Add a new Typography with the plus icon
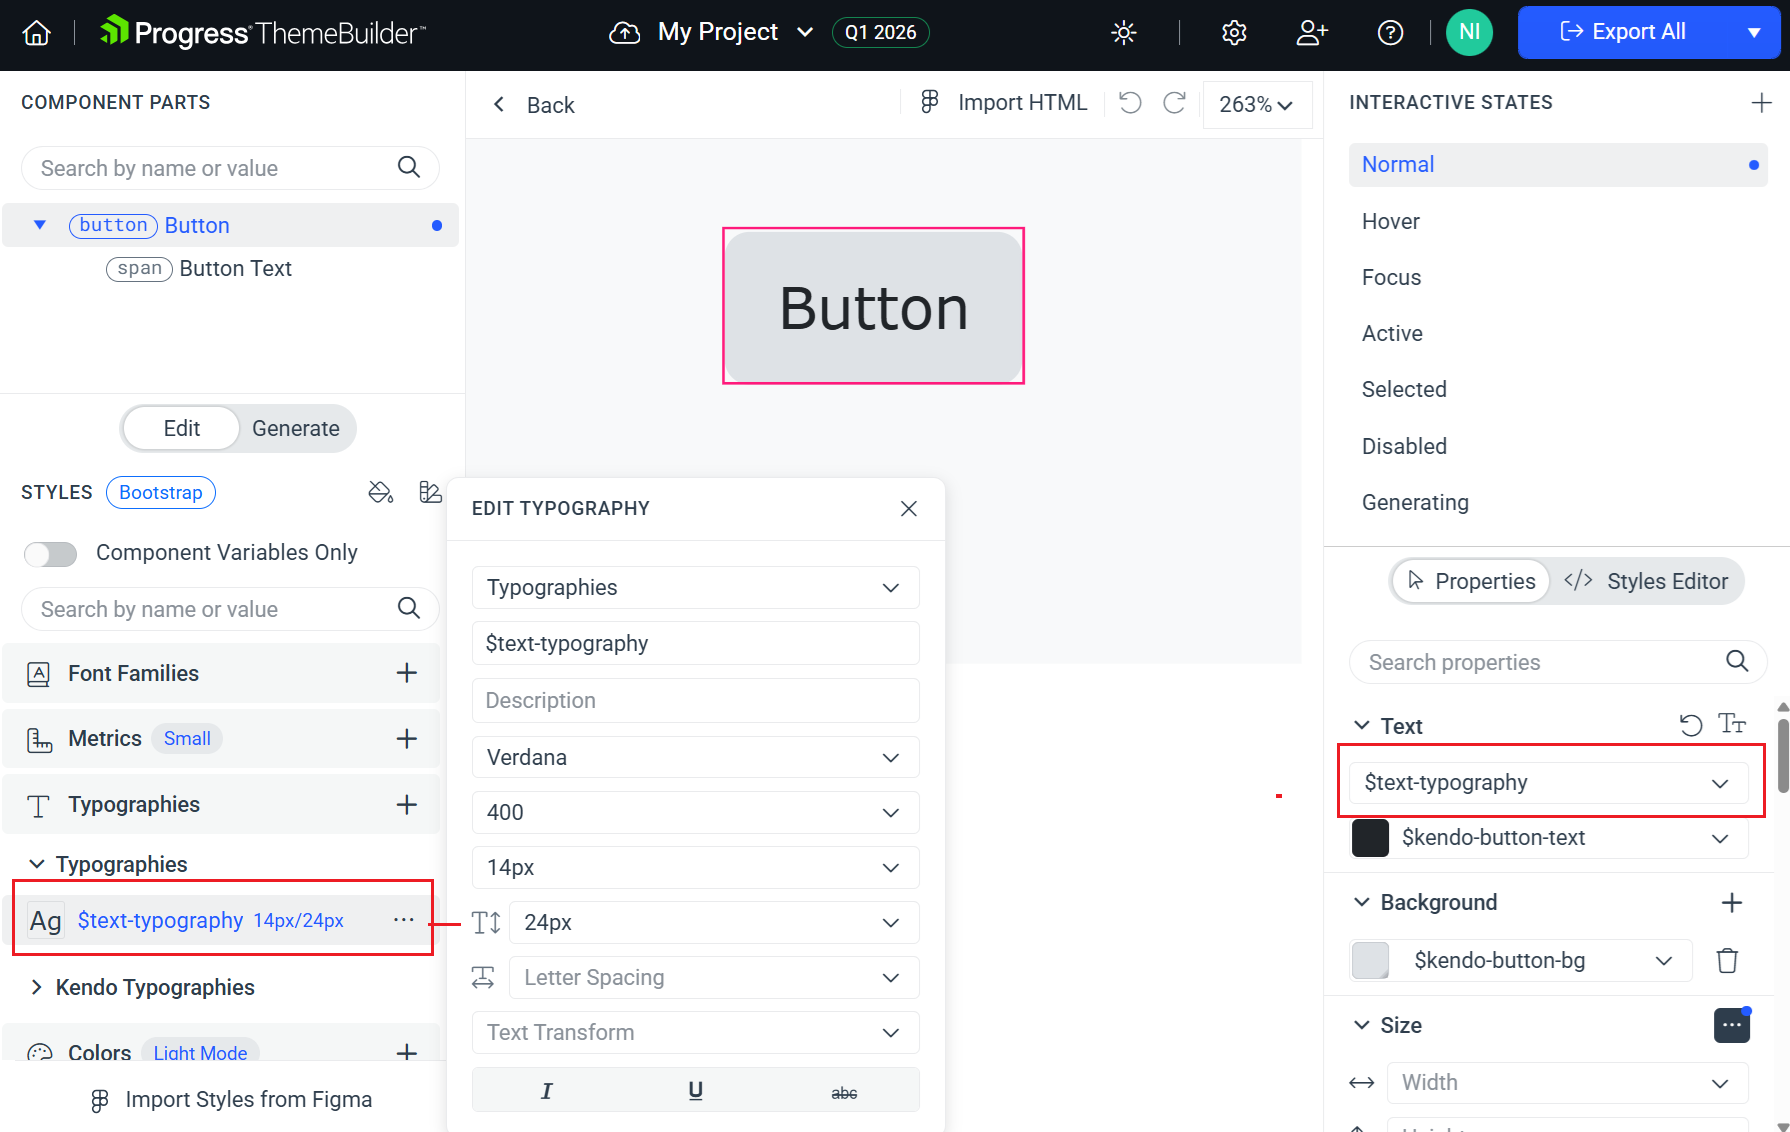The height and width of the screenshot is (1132, 1790). pyautogui.click(x=407, y=804)
